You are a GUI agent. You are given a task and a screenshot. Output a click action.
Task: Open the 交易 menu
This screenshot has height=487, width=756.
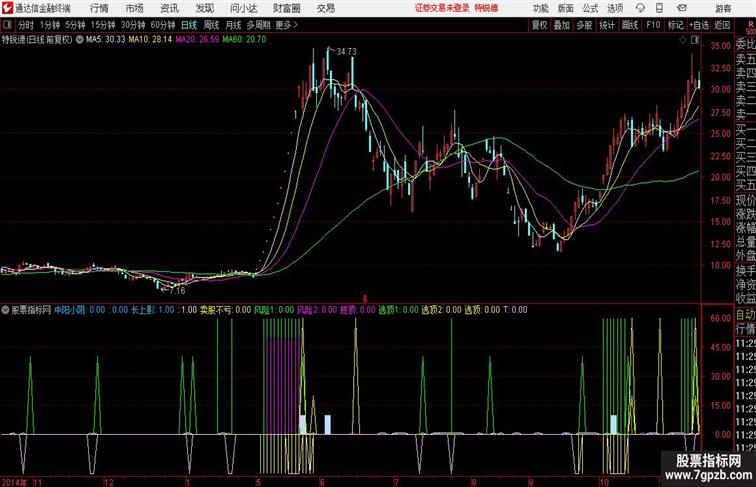(x=326, y=8)
